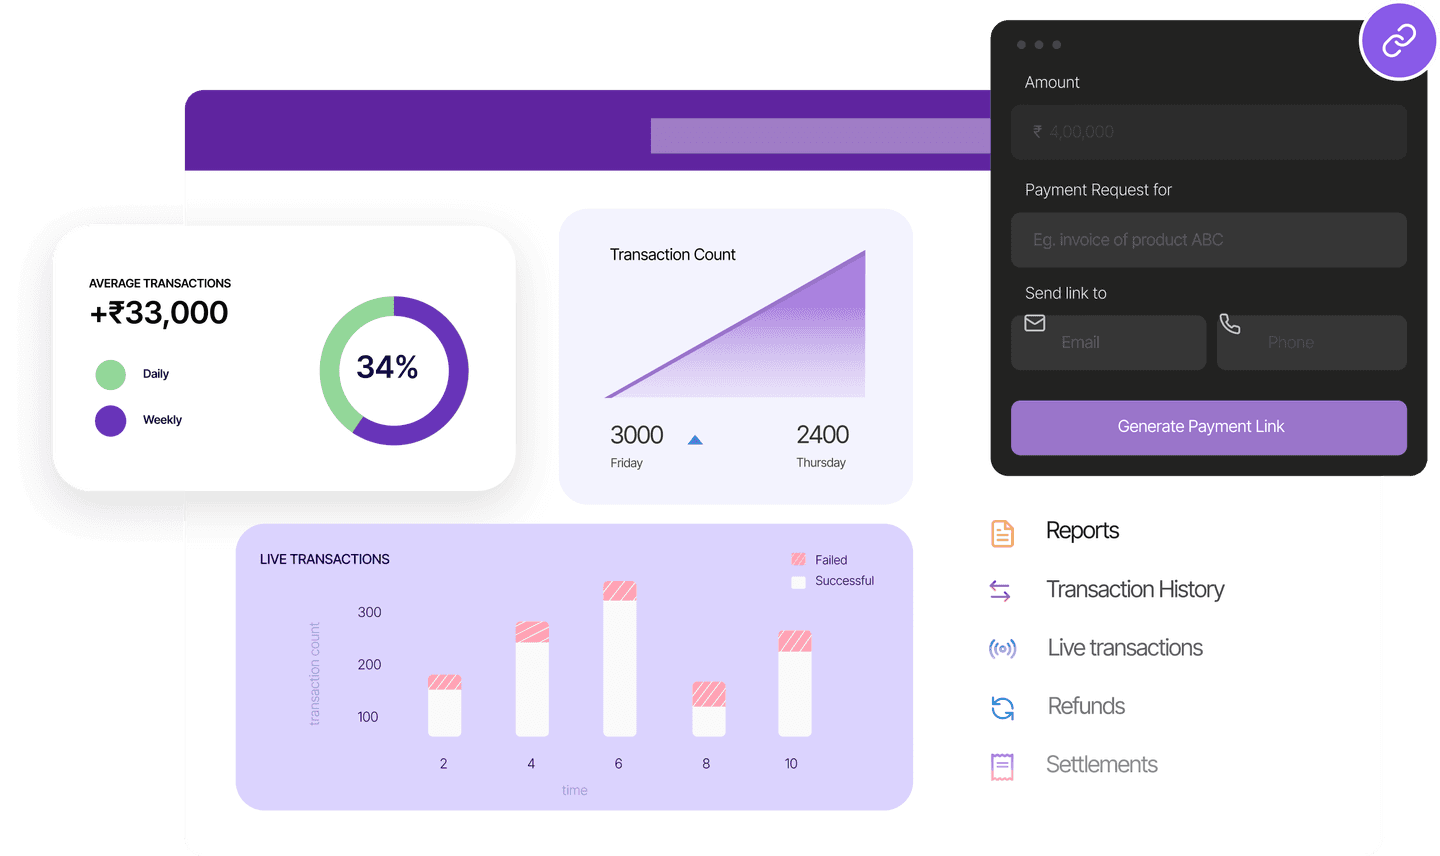Screen dimensions: 1440x856
Task: Click the Live transactions signal icon
Action: (x=1001, y=648)
